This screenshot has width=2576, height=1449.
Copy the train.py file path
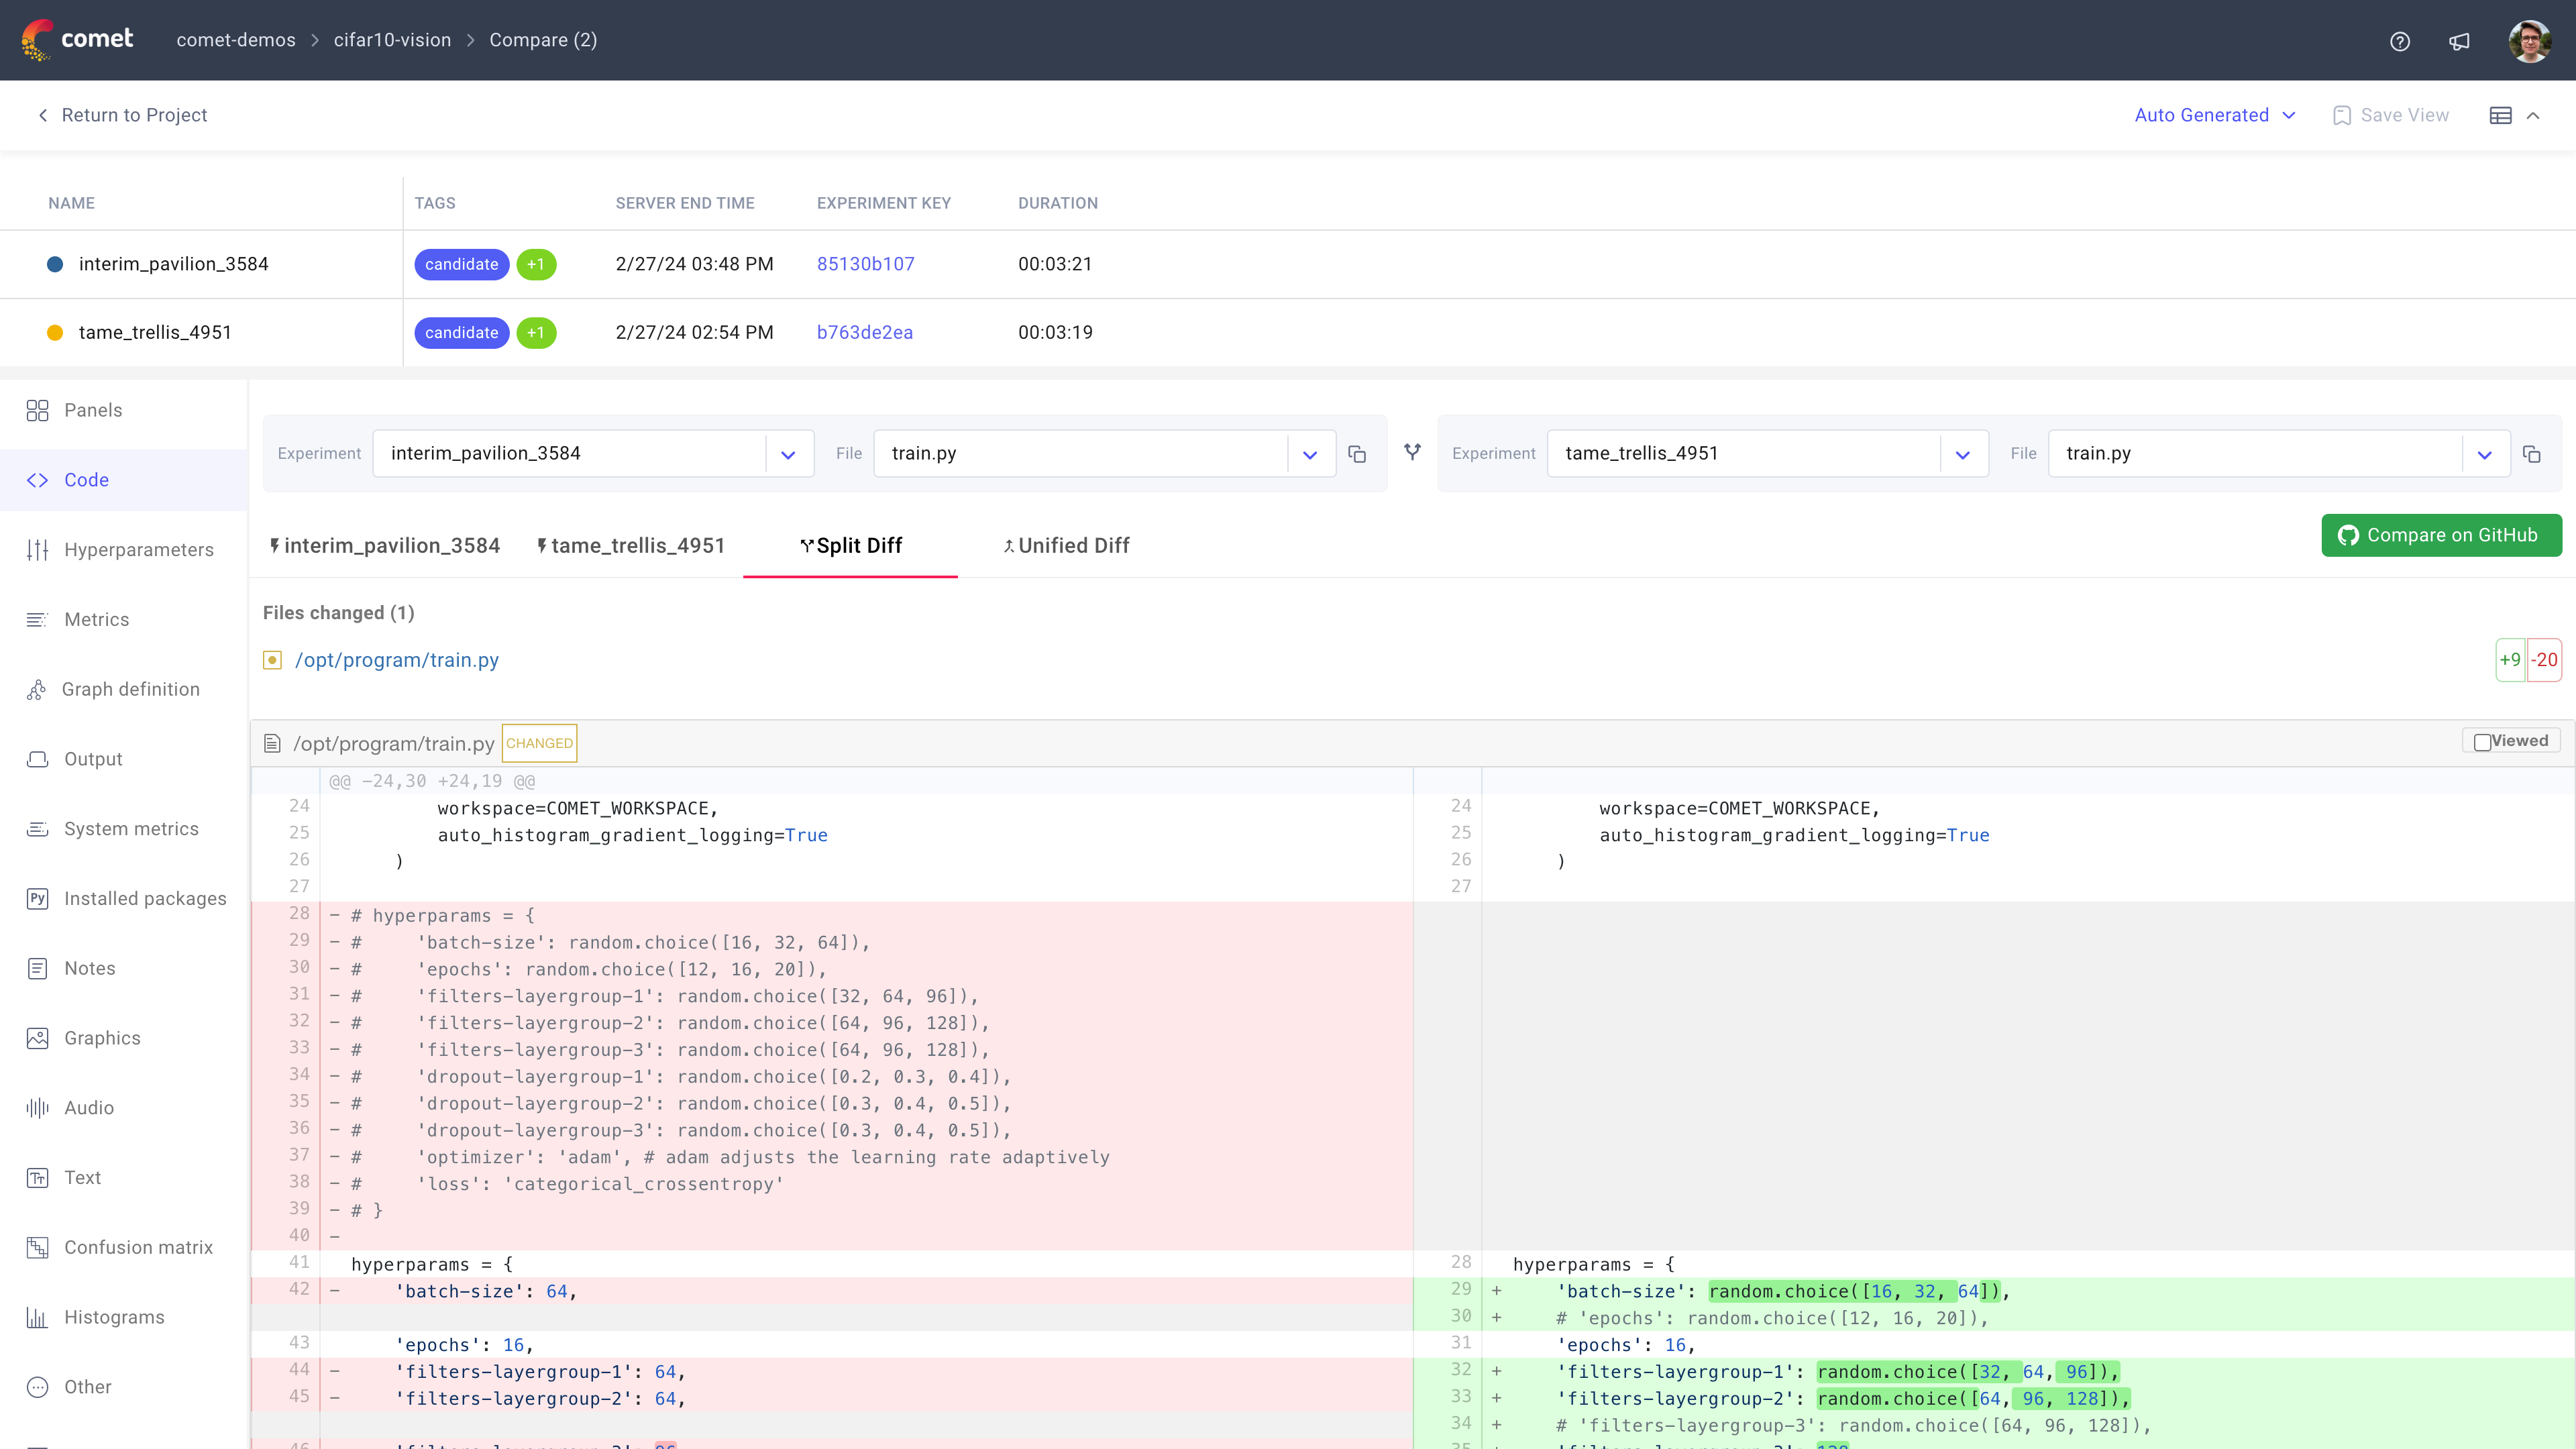point(1357,453)
